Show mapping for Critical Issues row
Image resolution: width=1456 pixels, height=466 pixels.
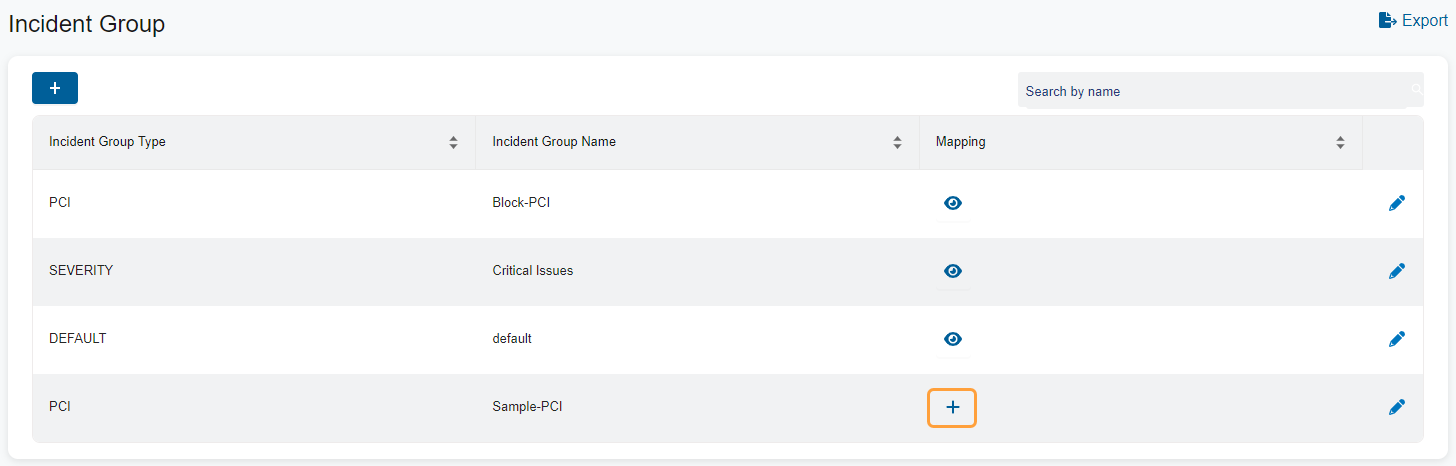point(953,271)
